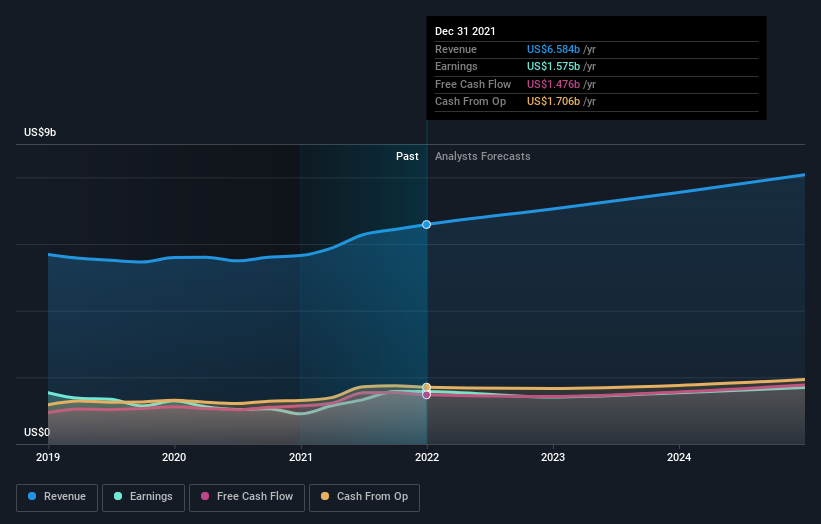The height and width of the screenshot is (524, 821).
Task: Click the Earnings row label in tooltip
Action: tap(456, 66)
